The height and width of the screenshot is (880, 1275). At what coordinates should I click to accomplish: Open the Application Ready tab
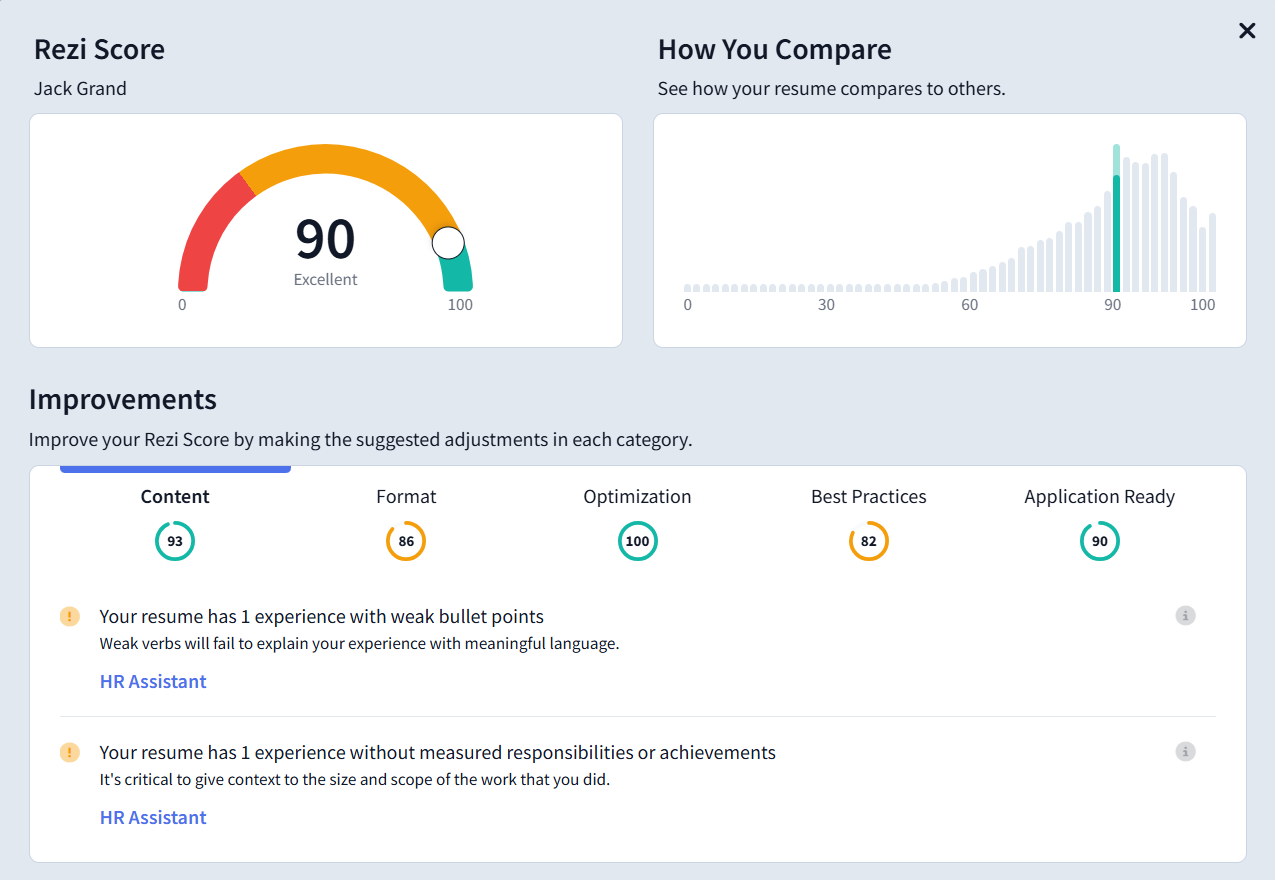(x=1099, y=496)
